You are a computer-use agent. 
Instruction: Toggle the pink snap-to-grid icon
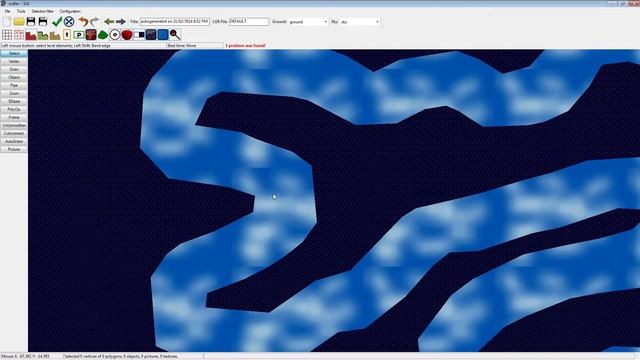coord(19,35)
